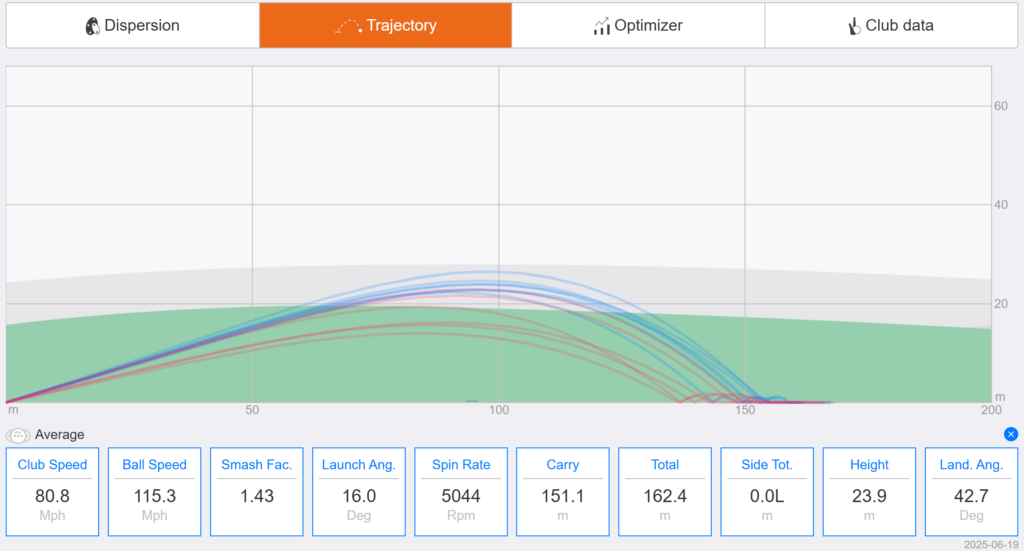Switch to the Optimizer tab

tap(638, 25)
